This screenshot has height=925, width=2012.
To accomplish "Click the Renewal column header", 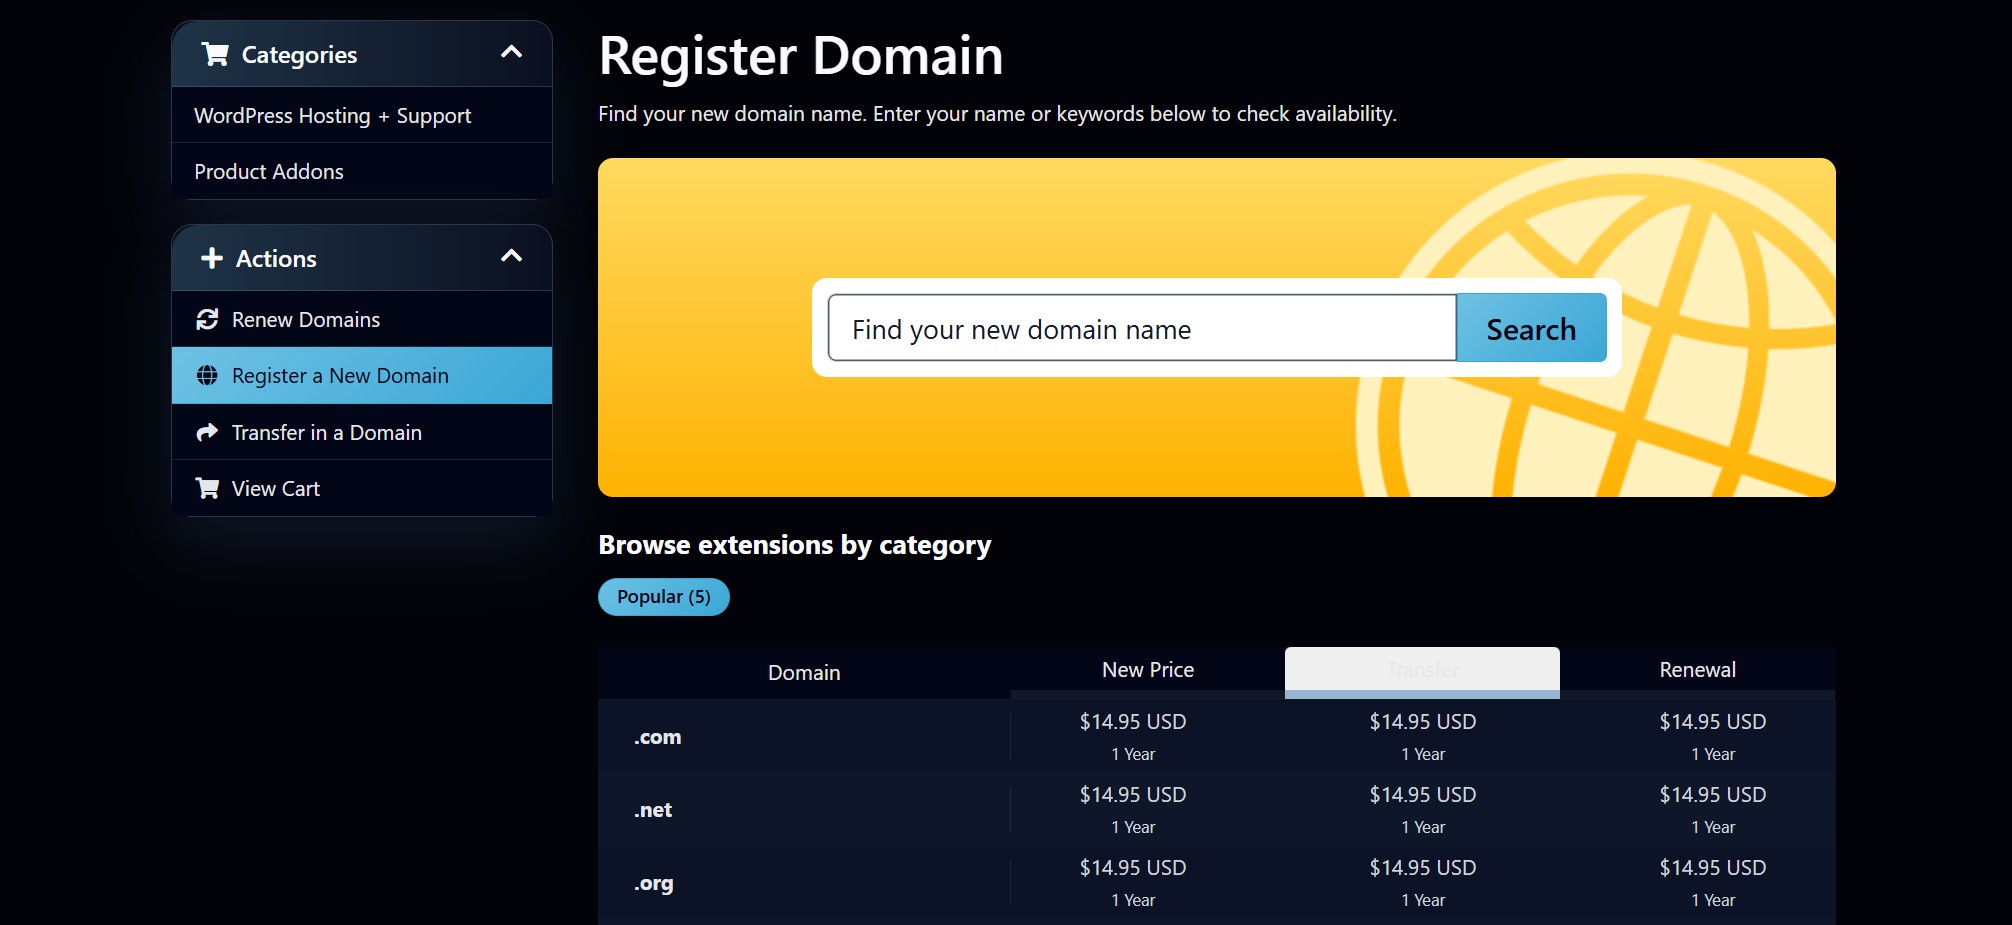I will tap(1697, 670).
